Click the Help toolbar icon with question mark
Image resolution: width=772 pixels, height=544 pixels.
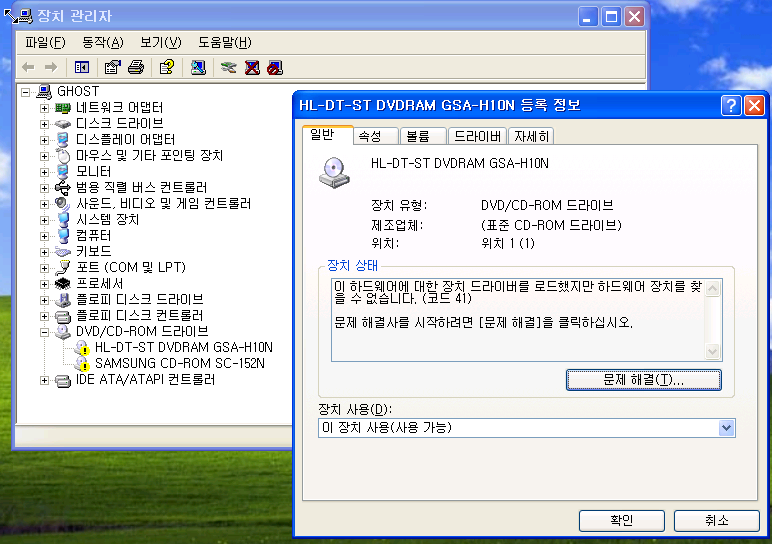click(x=167, y=67)
